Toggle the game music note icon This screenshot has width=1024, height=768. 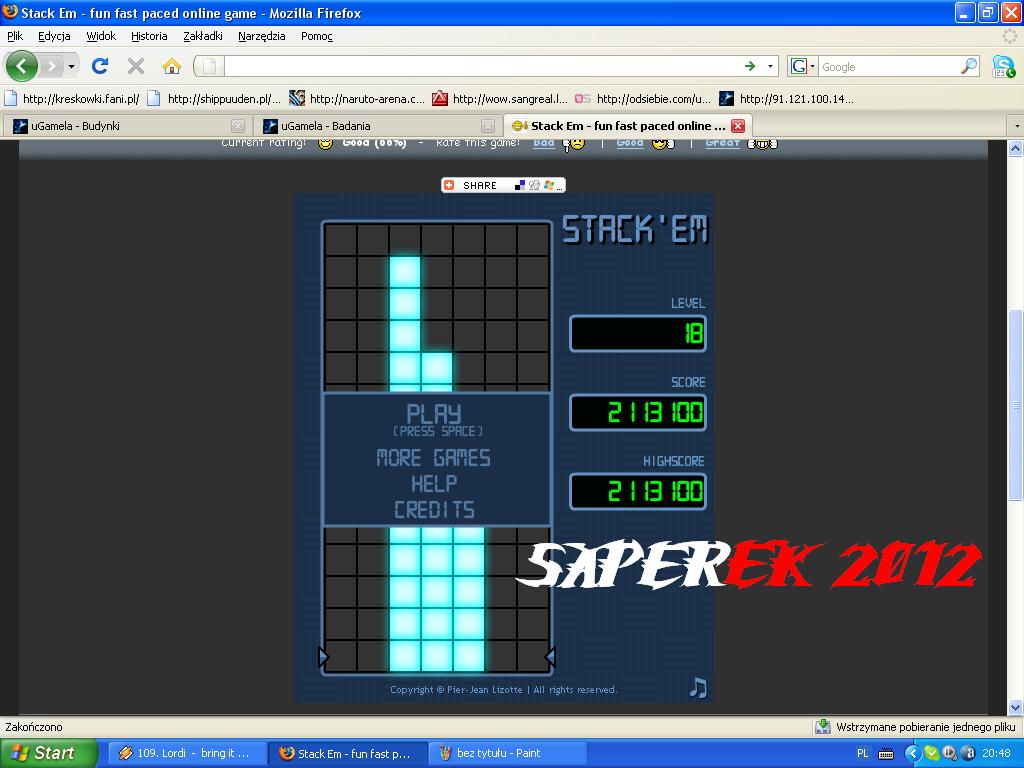pos(698,687)
